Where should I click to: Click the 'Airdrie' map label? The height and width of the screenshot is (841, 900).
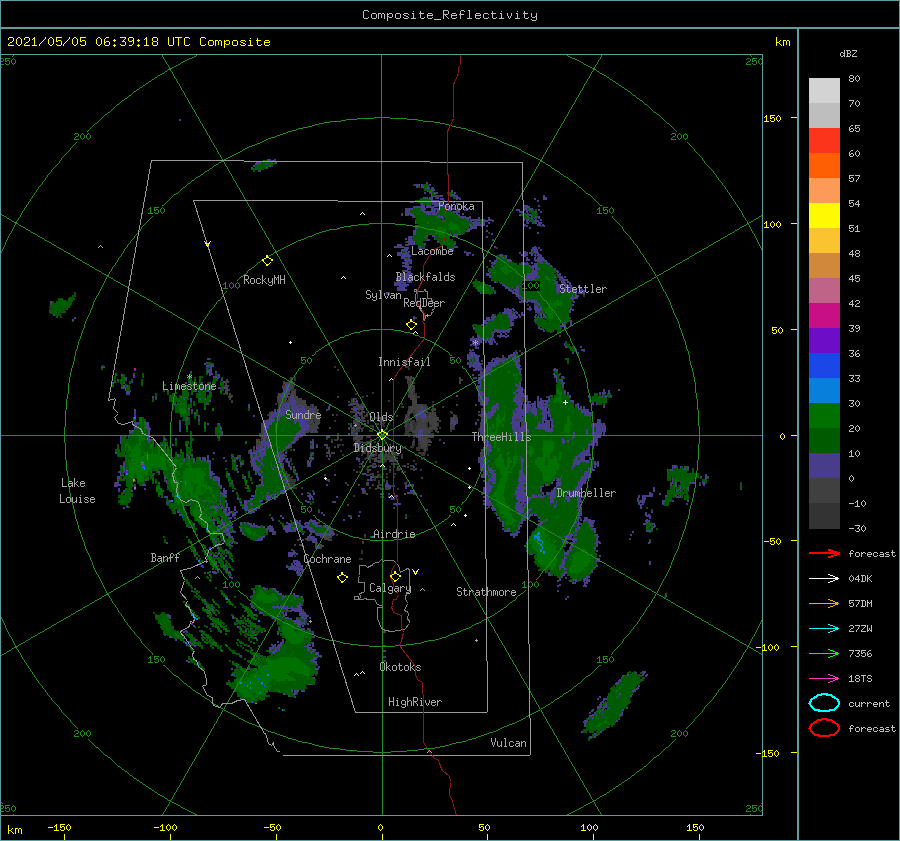(394, 534)
